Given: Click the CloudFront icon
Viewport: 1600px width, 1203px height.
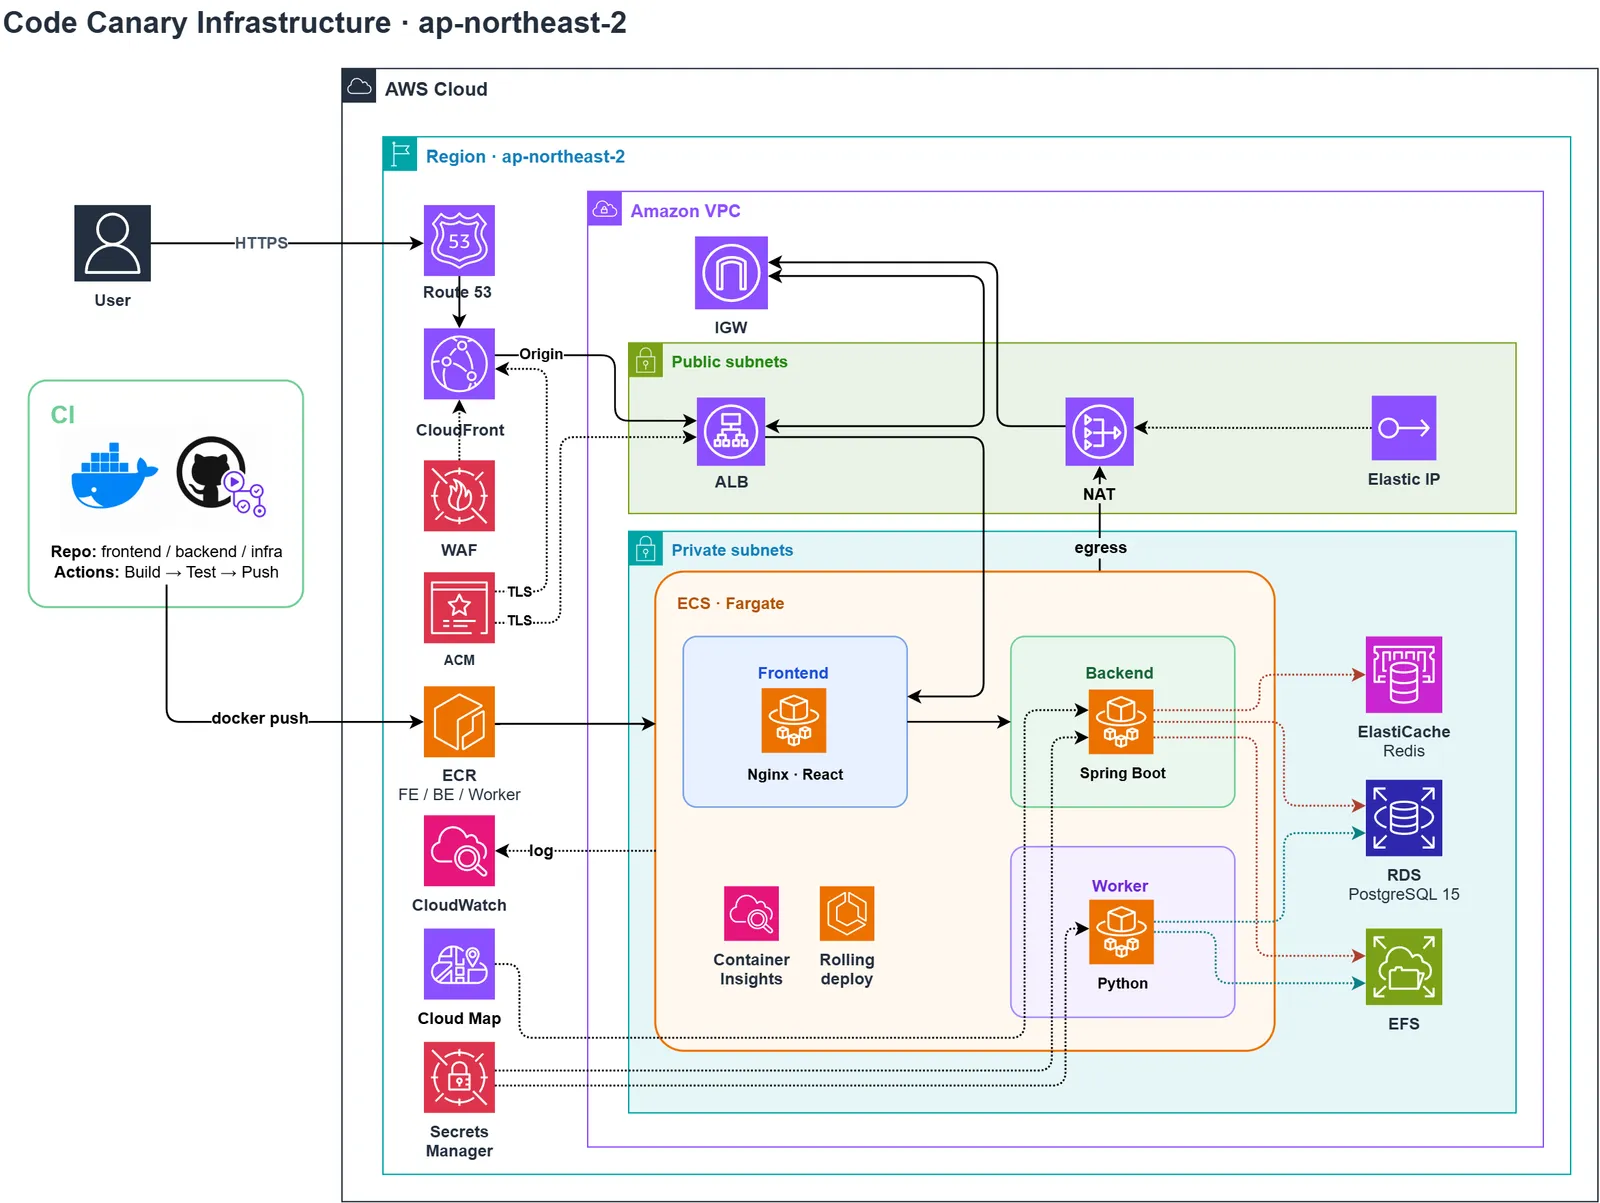Looking at the screenshot, I should point(459,364).
